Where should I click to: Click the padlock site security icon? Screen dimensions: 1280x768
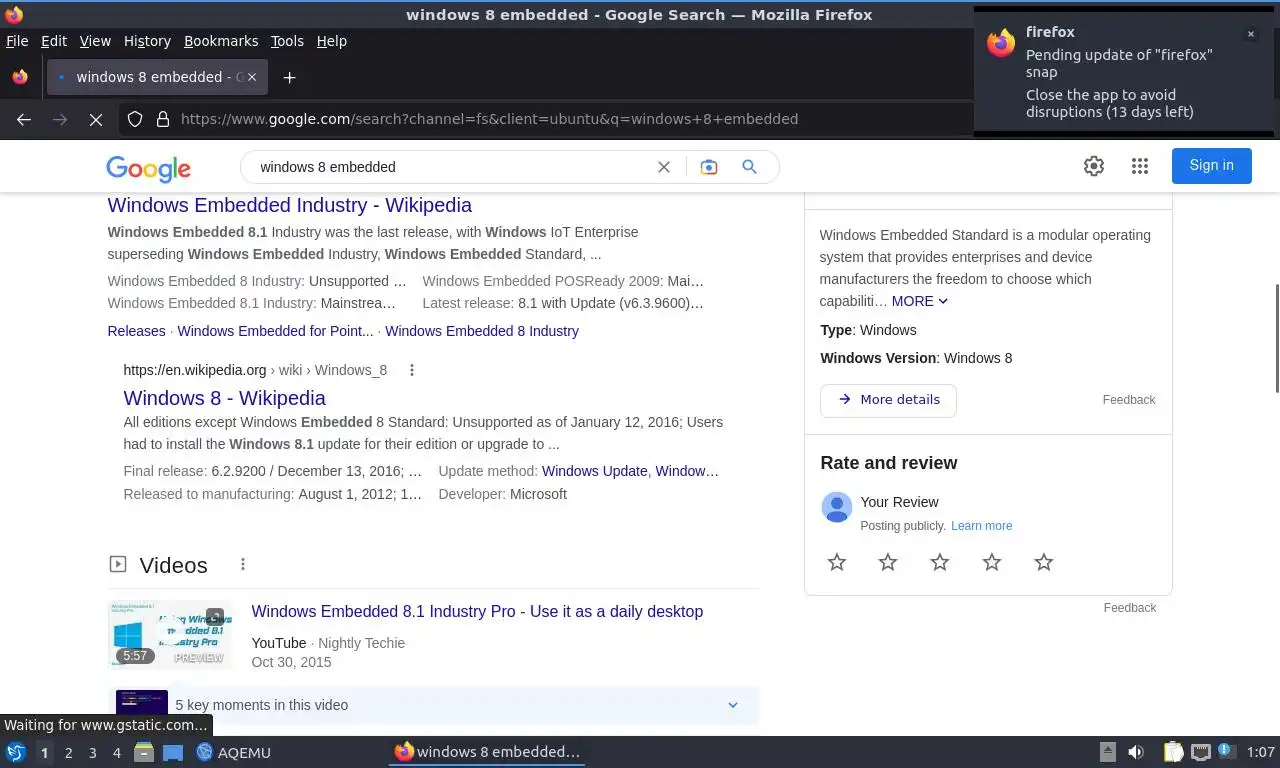(x=163, y=119)
